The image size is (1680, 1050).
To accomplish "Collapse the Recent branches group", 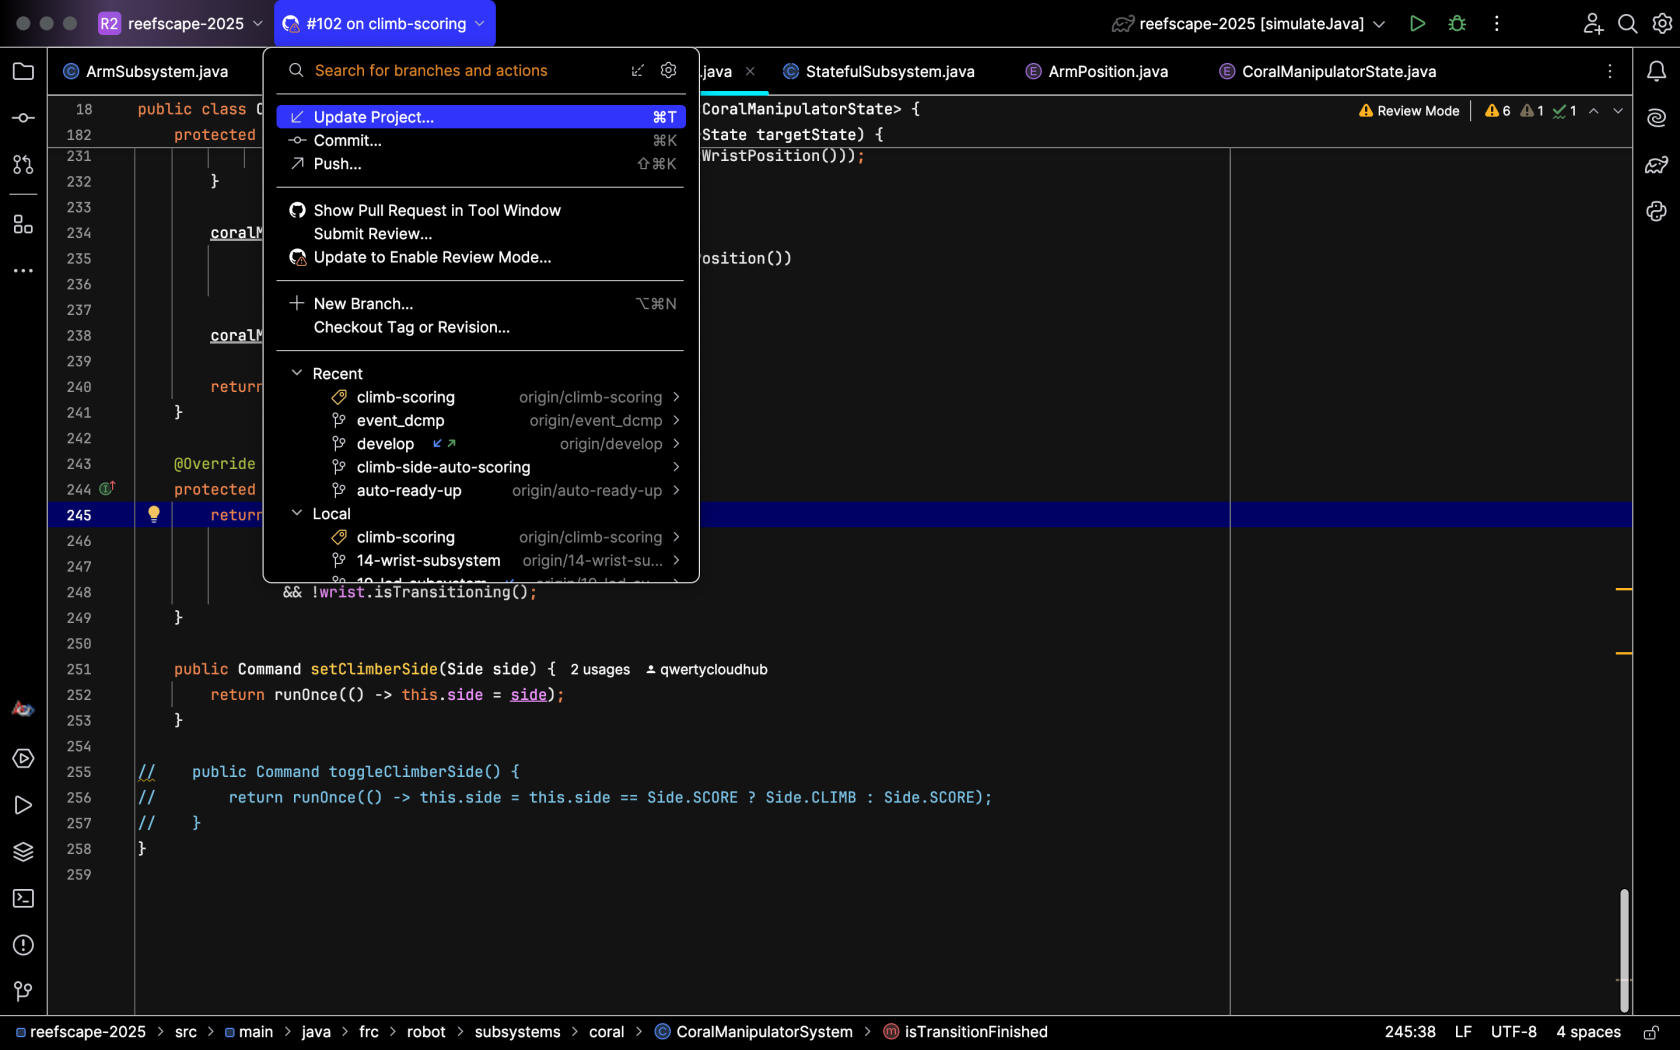I will click(297, 373).
